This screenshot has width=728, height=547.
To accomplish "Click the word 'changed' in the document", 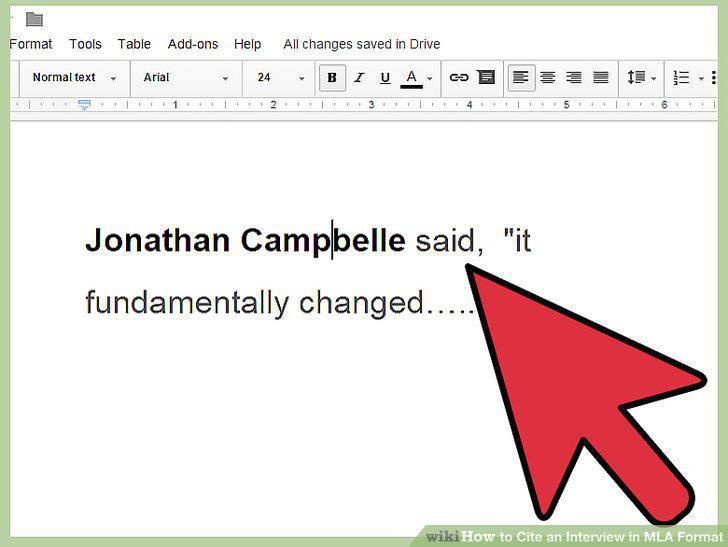I will (361, 305).
